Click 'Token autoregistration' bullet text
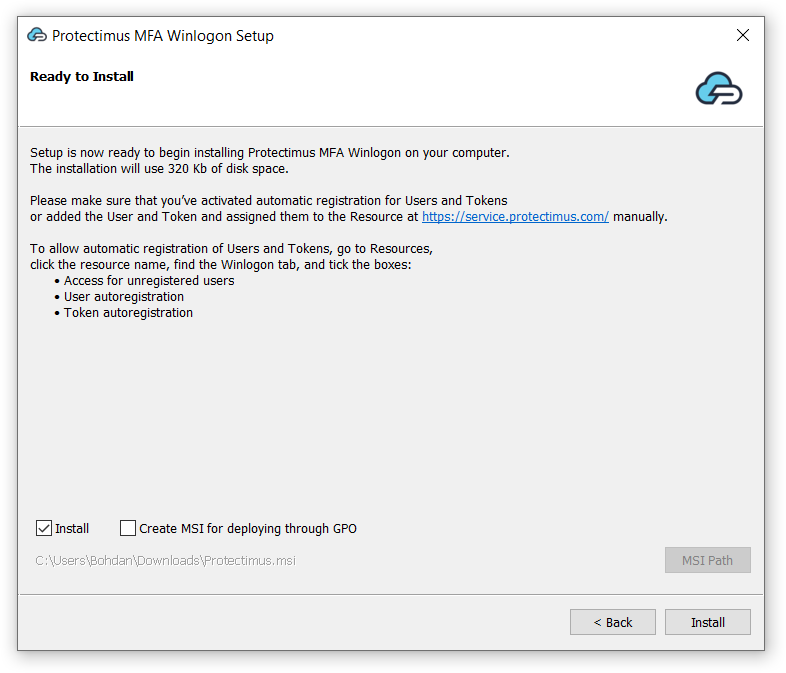786x673 pixels. [x=128, y=313]
